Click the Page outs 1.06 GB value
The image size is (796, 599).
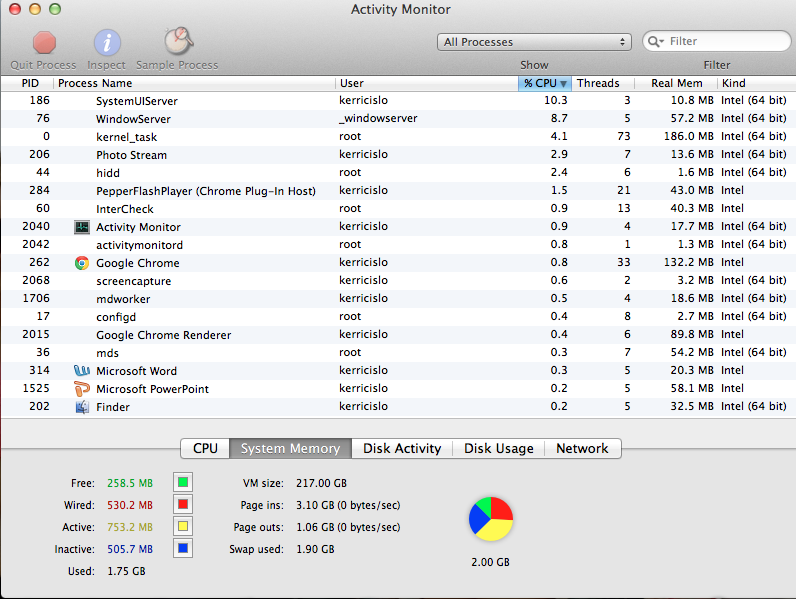[348, 527]
